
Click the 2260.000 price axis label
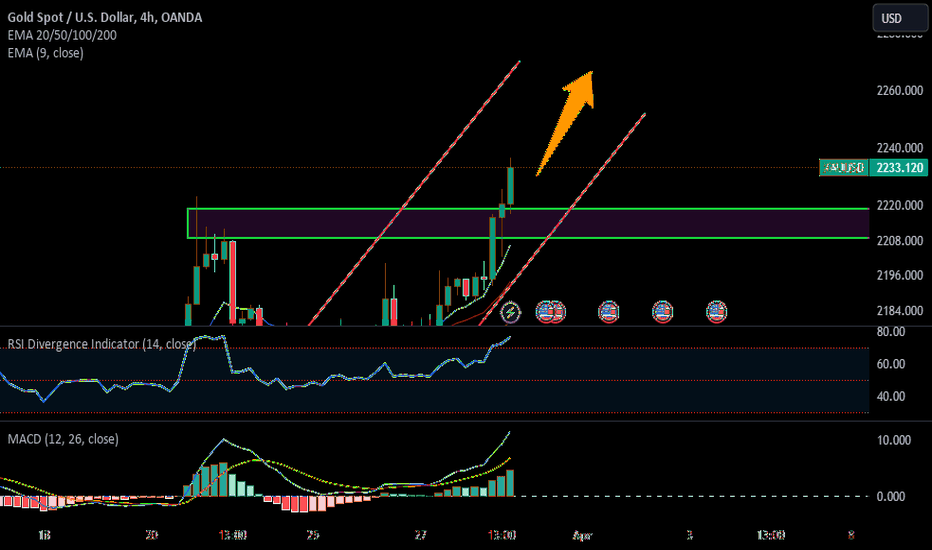point(899,90)
